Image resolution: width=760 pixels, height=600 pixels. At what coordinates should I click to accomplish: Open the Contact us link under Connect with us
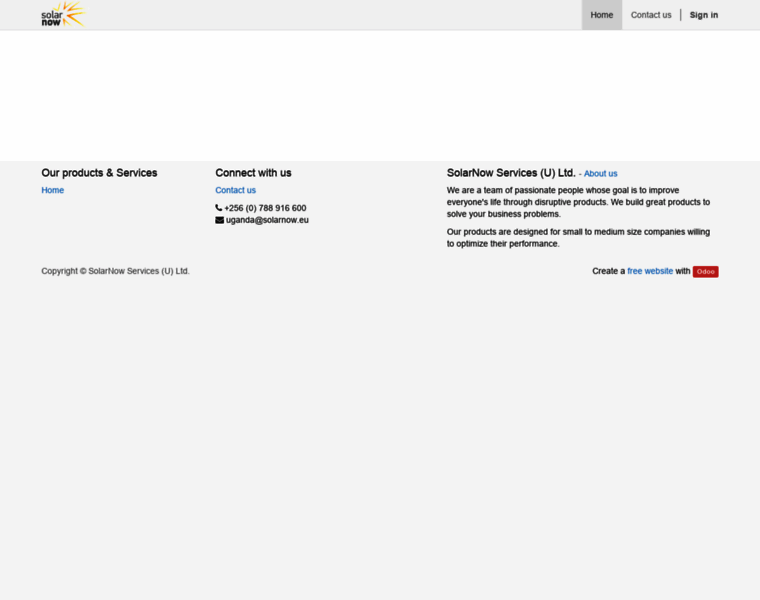click(235, 190)
